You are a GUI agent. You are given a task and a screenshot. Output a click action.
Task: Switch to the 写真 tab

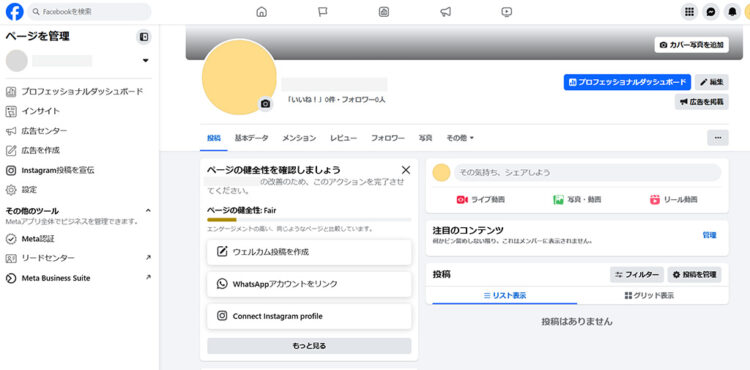pyautogui.click(x=425, y=138)
